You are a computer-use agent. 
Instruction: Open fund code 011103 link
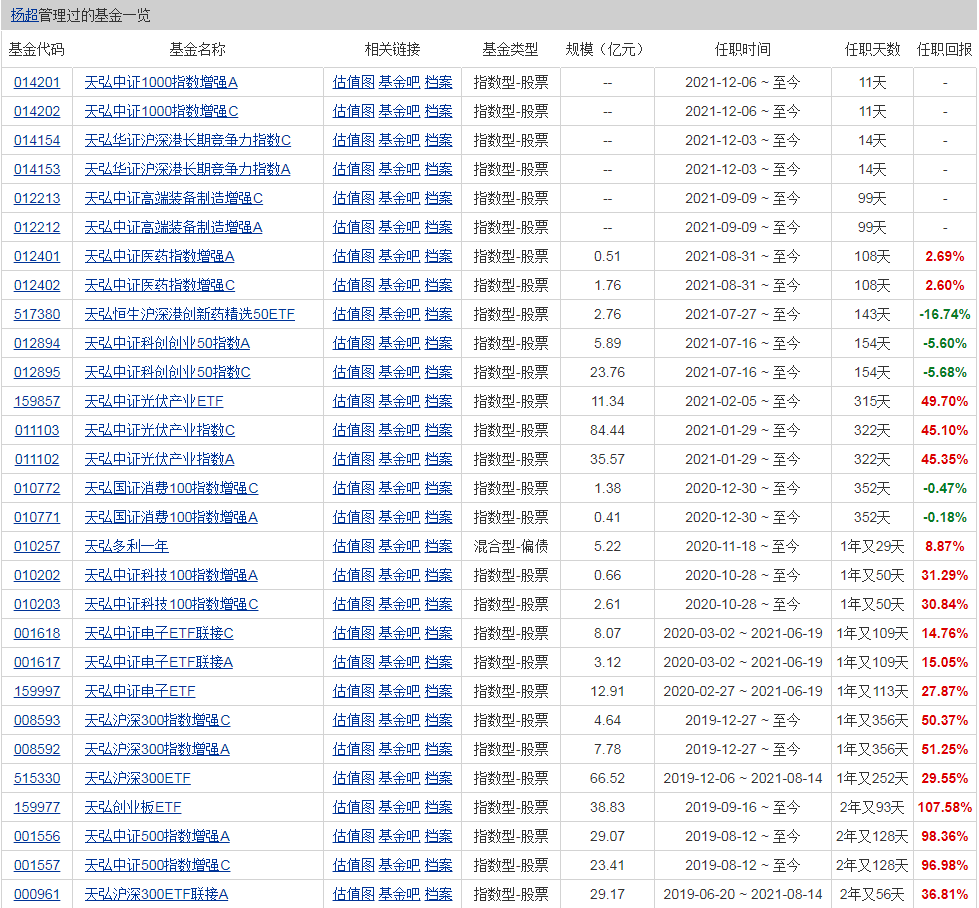tap(37, 430)
